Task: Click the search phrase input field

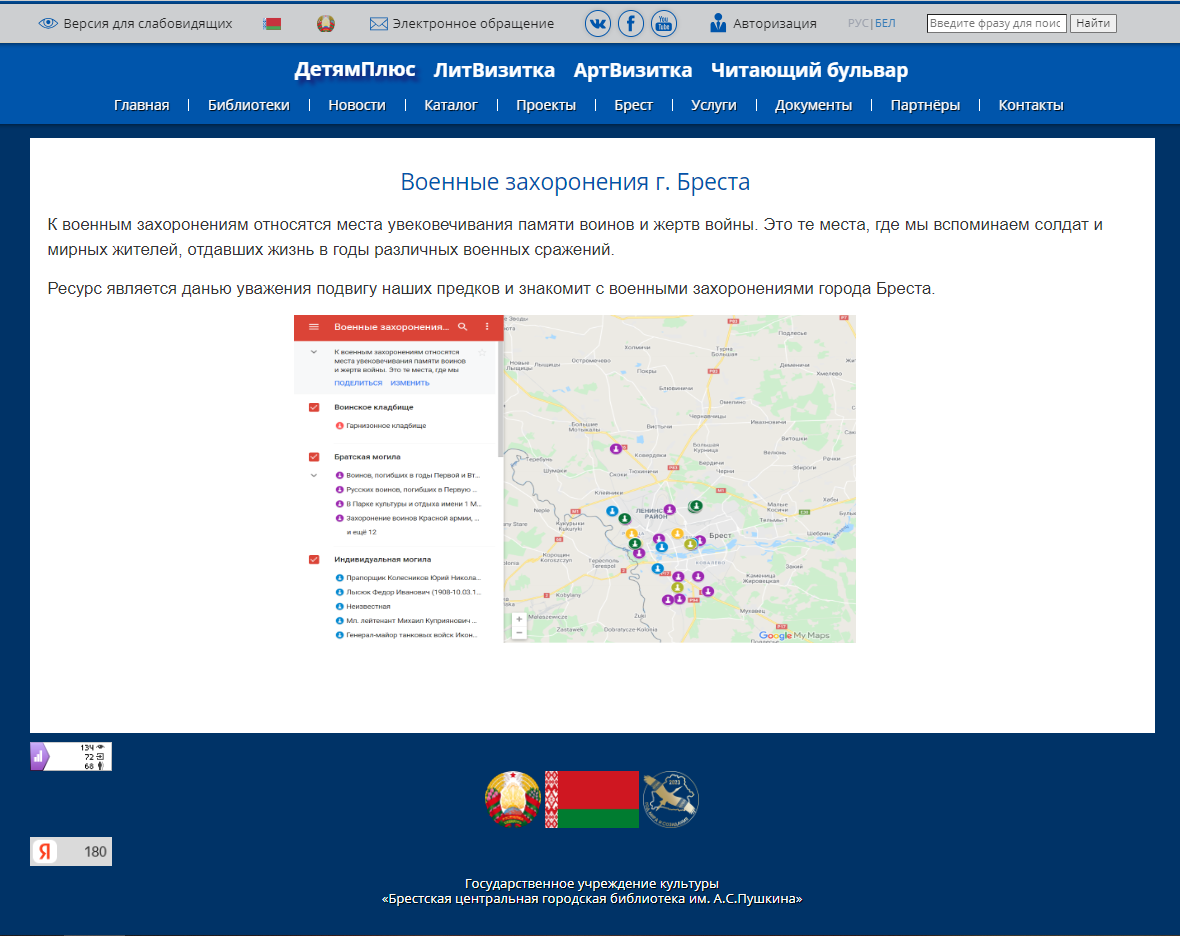Action: (996, 23)
